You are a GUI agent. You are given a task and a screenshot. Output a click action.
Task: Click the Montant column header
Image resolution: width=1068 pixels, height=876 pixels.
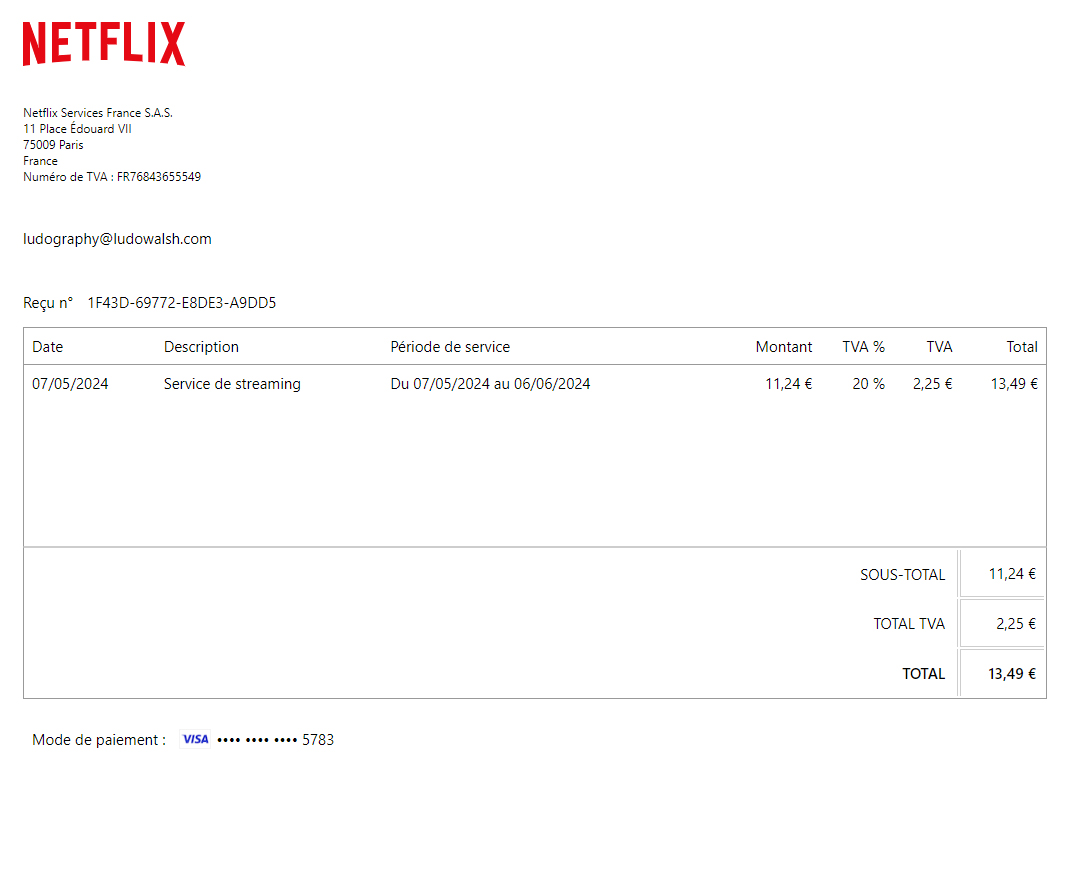point(783,347)
